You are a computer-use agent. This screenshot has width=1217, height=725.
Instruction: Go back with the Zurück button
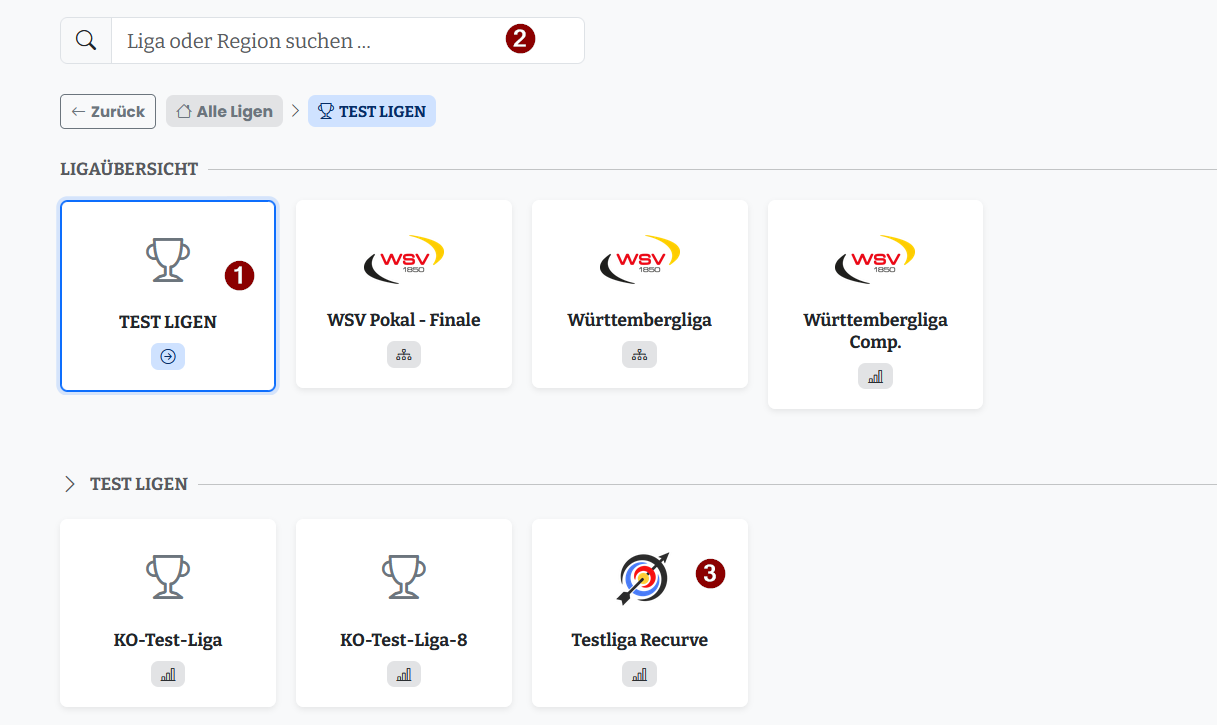[108, 111]
